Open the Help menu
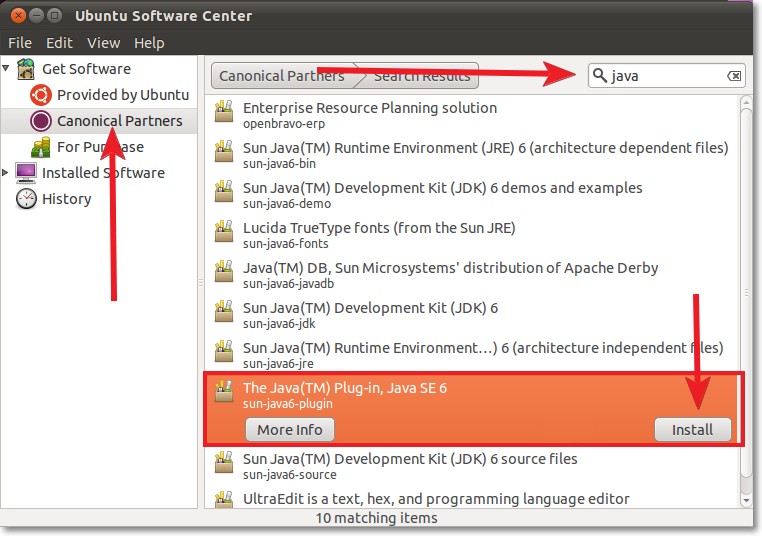This screenshot has height=536, width=762. [149, 43]
